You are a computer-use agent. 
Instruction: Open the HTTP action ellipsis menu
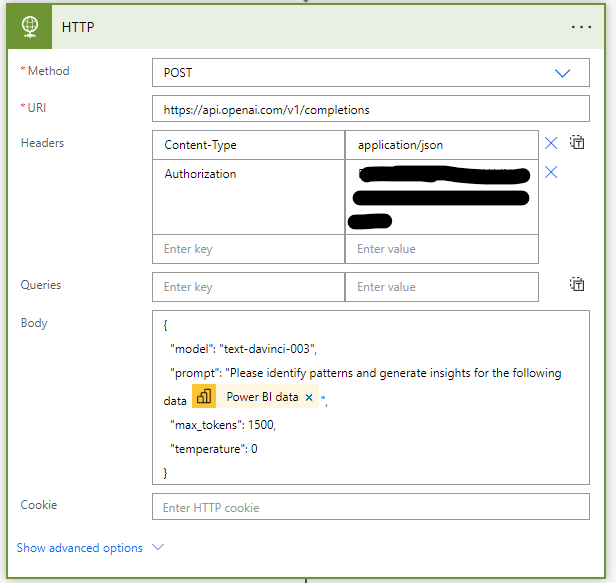click(x=581, y=27)
